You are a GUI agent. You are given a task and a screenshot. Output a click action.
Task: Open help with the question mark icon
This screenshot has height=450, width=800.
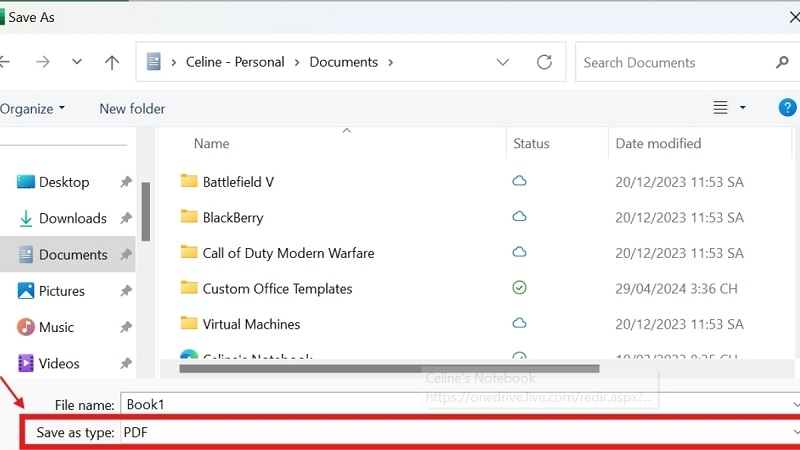787,108
